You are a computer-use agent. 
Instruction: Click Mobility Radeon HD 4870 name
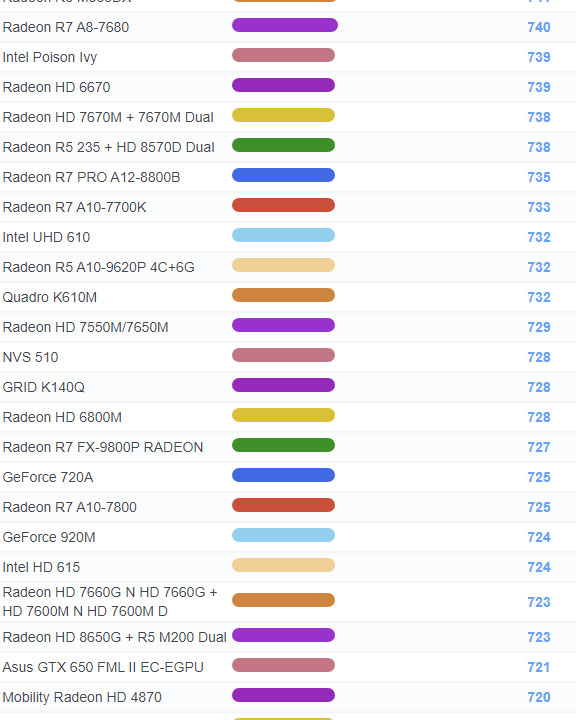(82, 697)
